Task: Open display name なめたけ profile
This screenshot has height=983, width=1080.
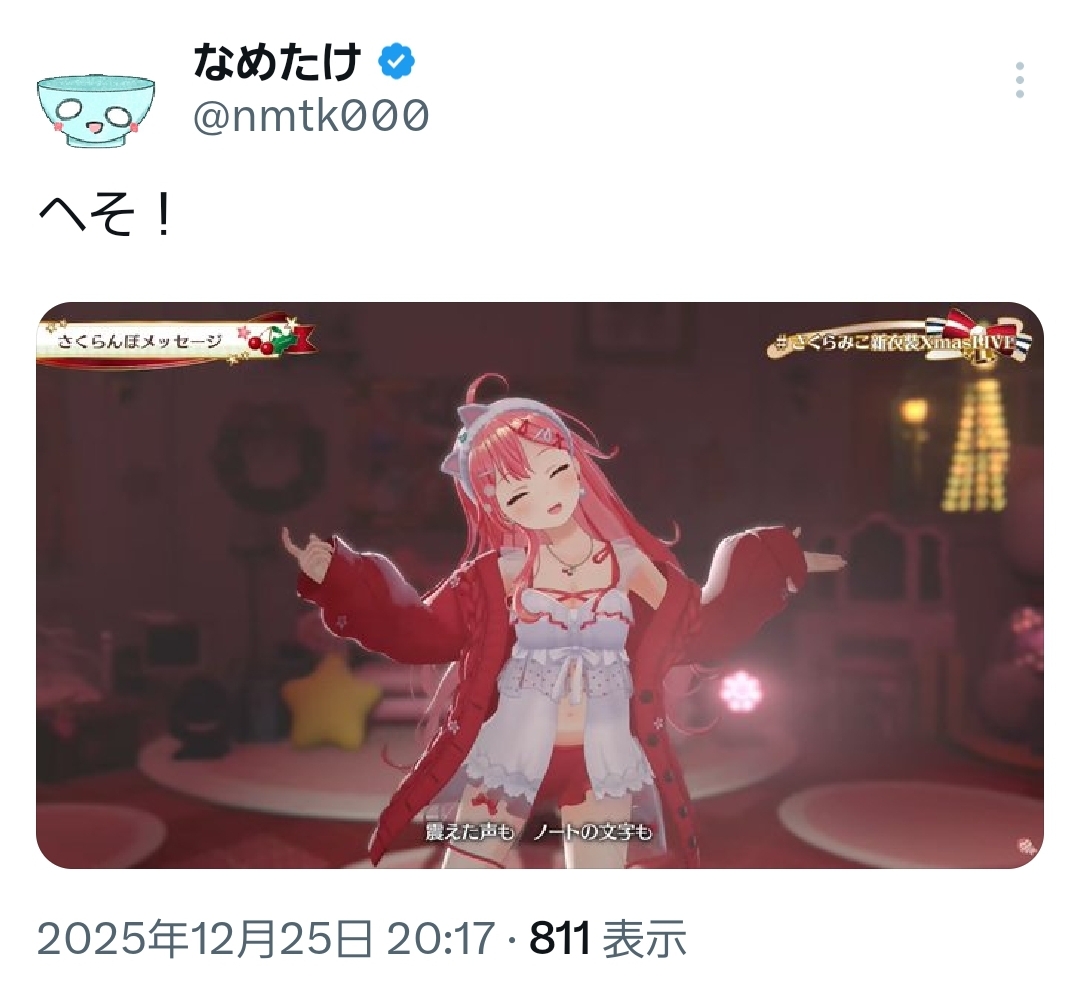Action: click(x=277, y=61)
